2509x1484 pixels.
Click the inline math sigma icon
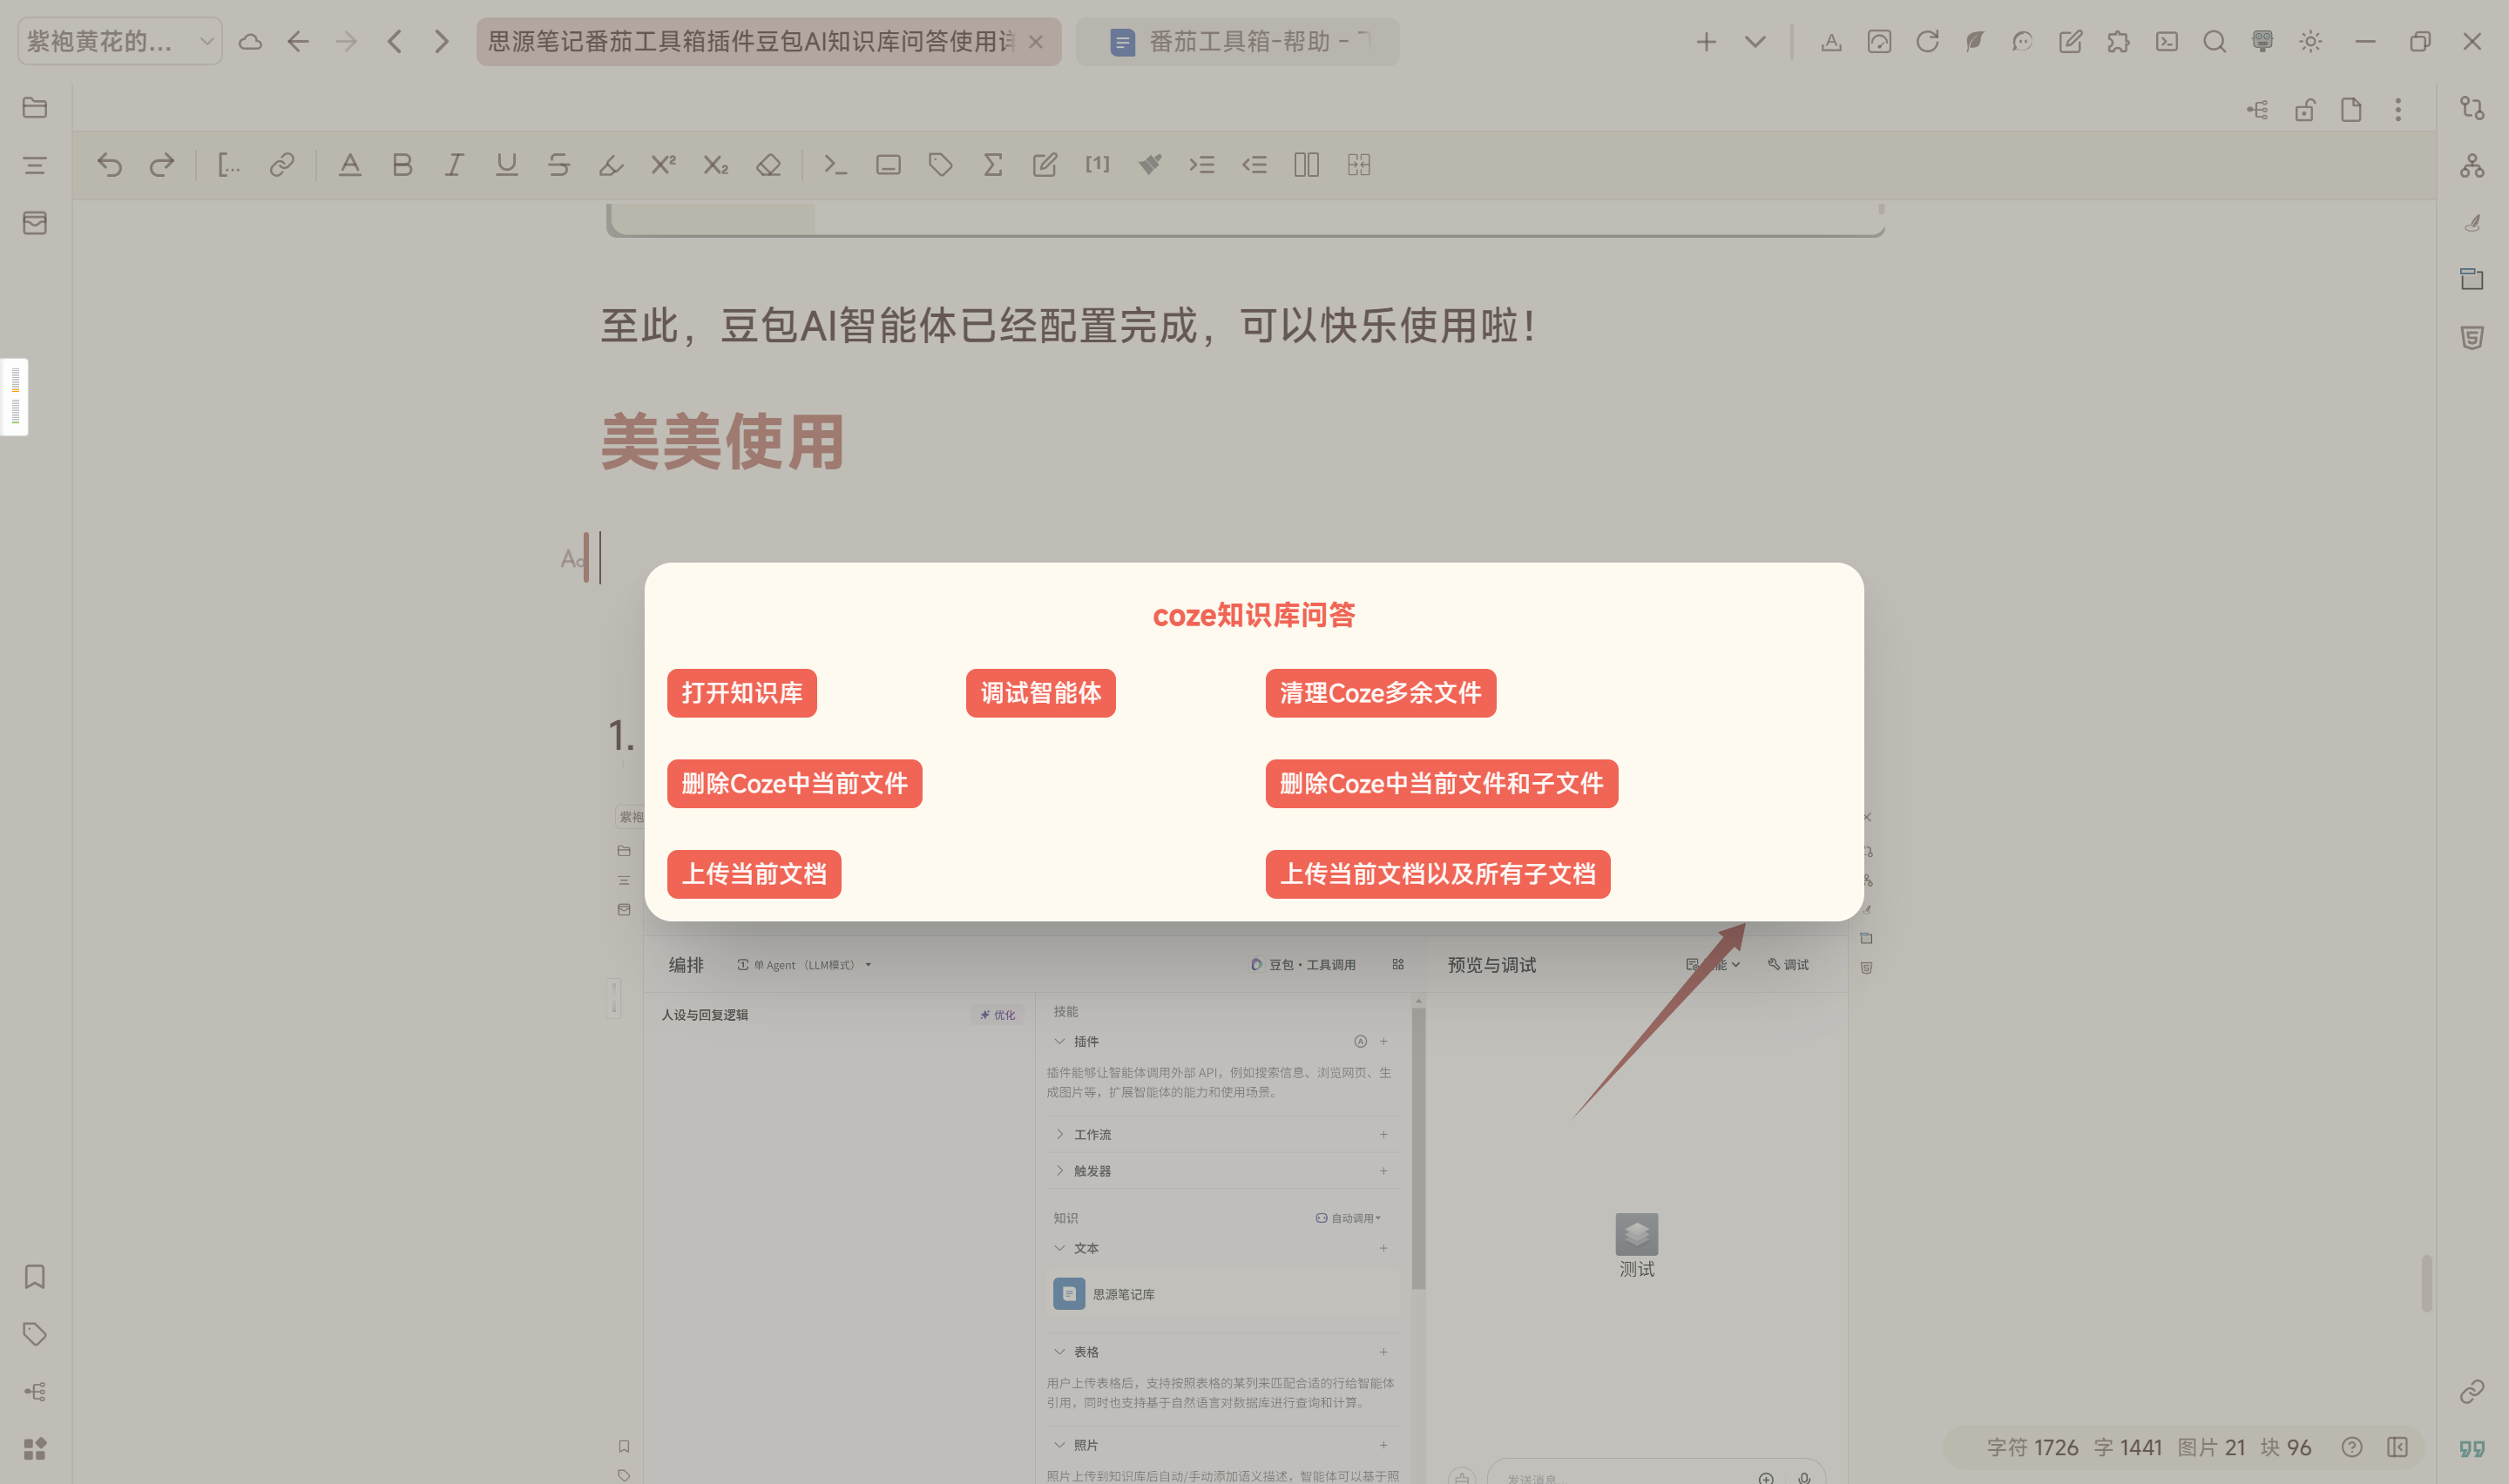[x=992, y=165]
